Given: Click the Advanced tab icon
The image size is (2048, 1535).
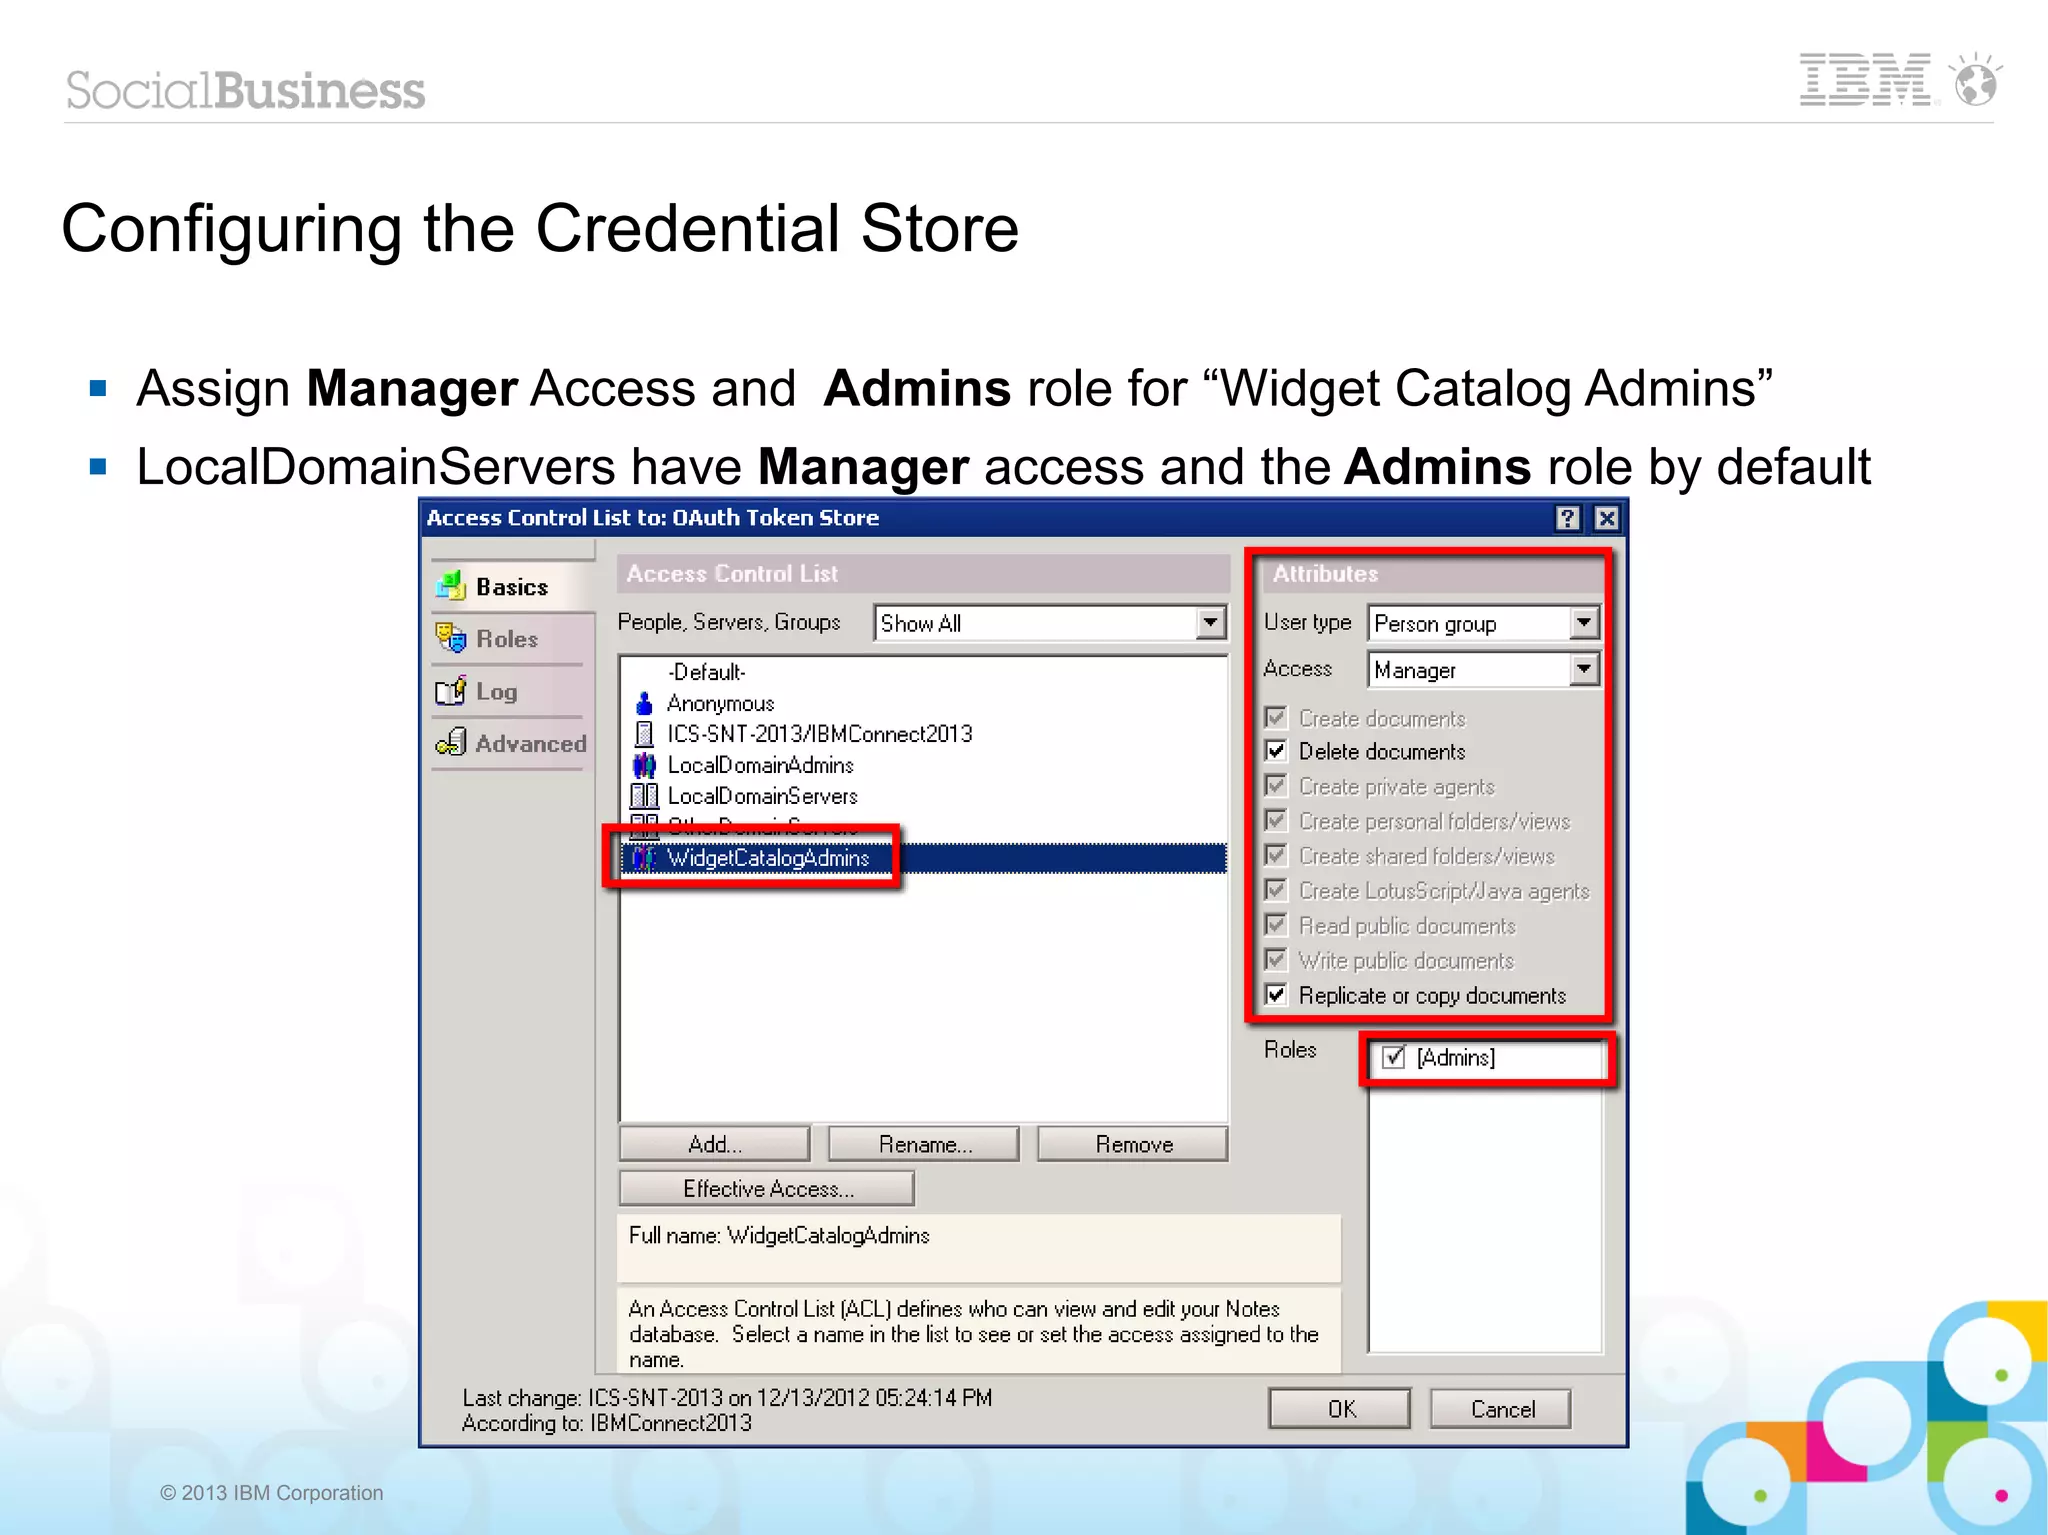Looking at the screenshot, I should pyautogui.click(x=451, y=742).
